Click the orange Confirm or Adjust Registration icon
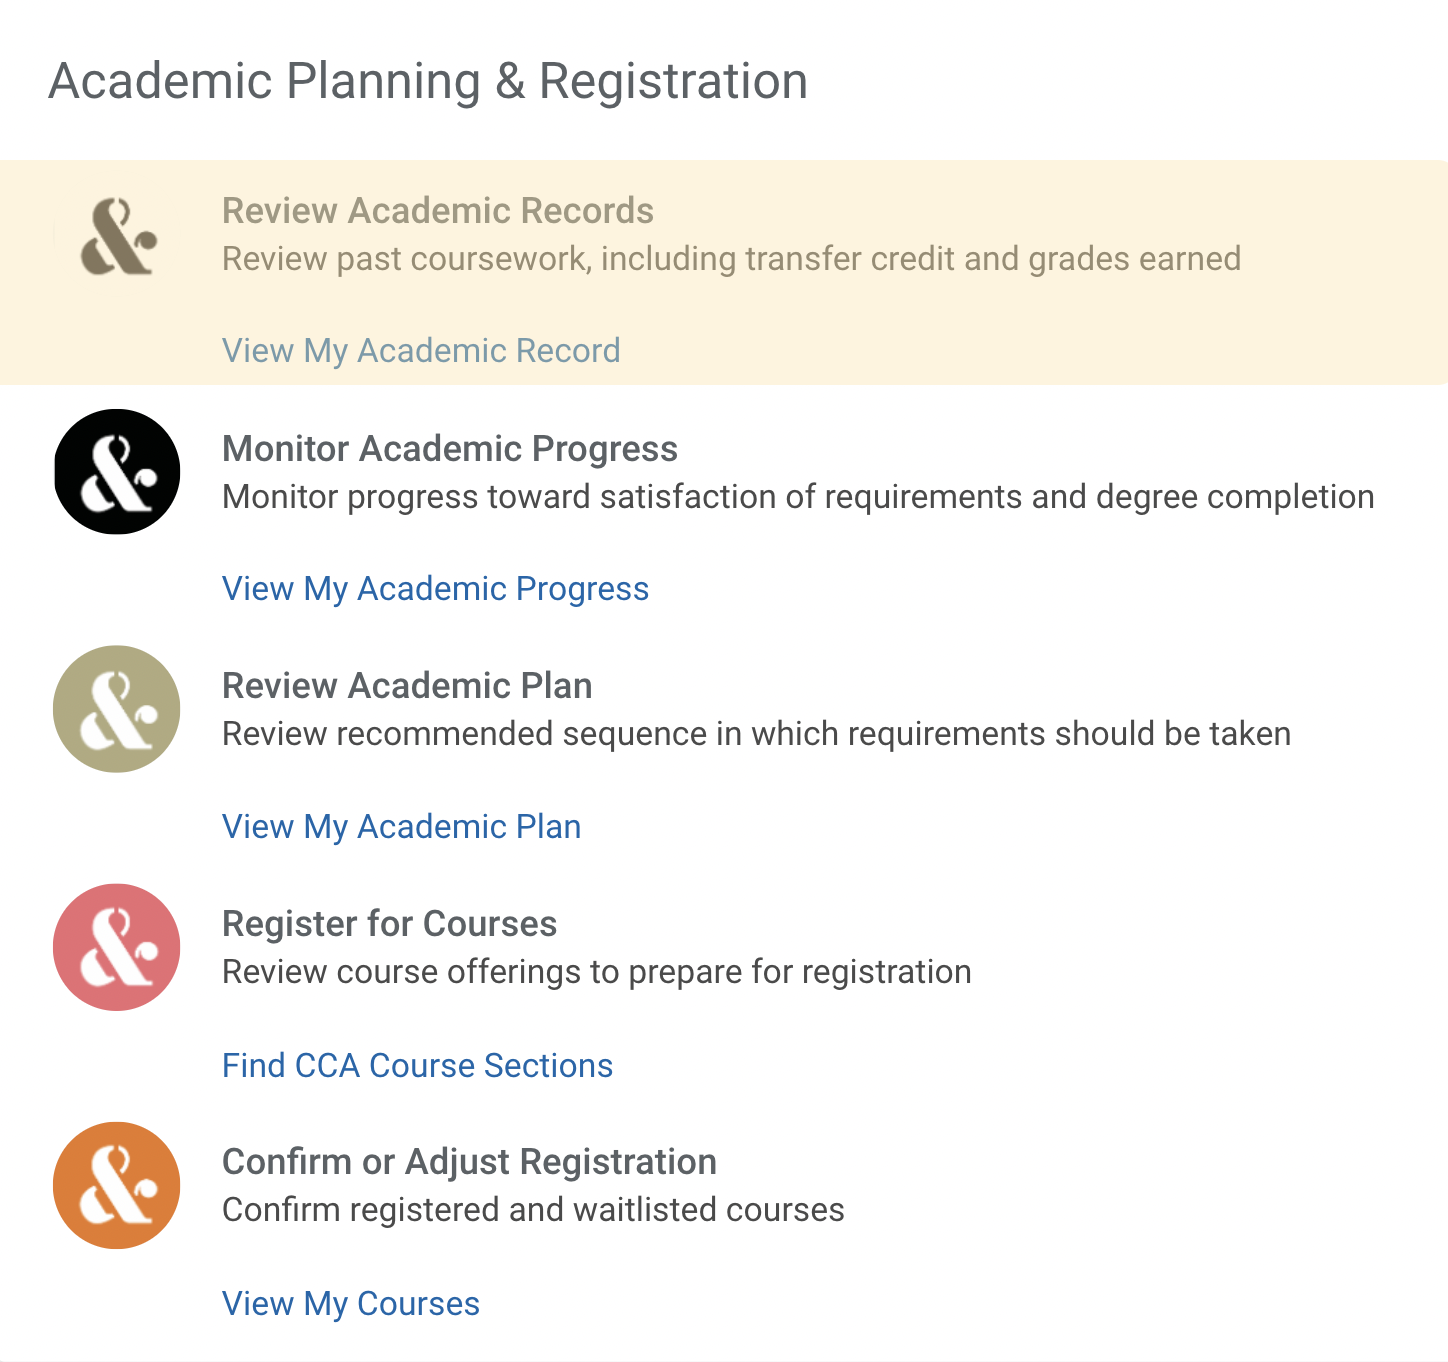 (x=117, y=1185)
